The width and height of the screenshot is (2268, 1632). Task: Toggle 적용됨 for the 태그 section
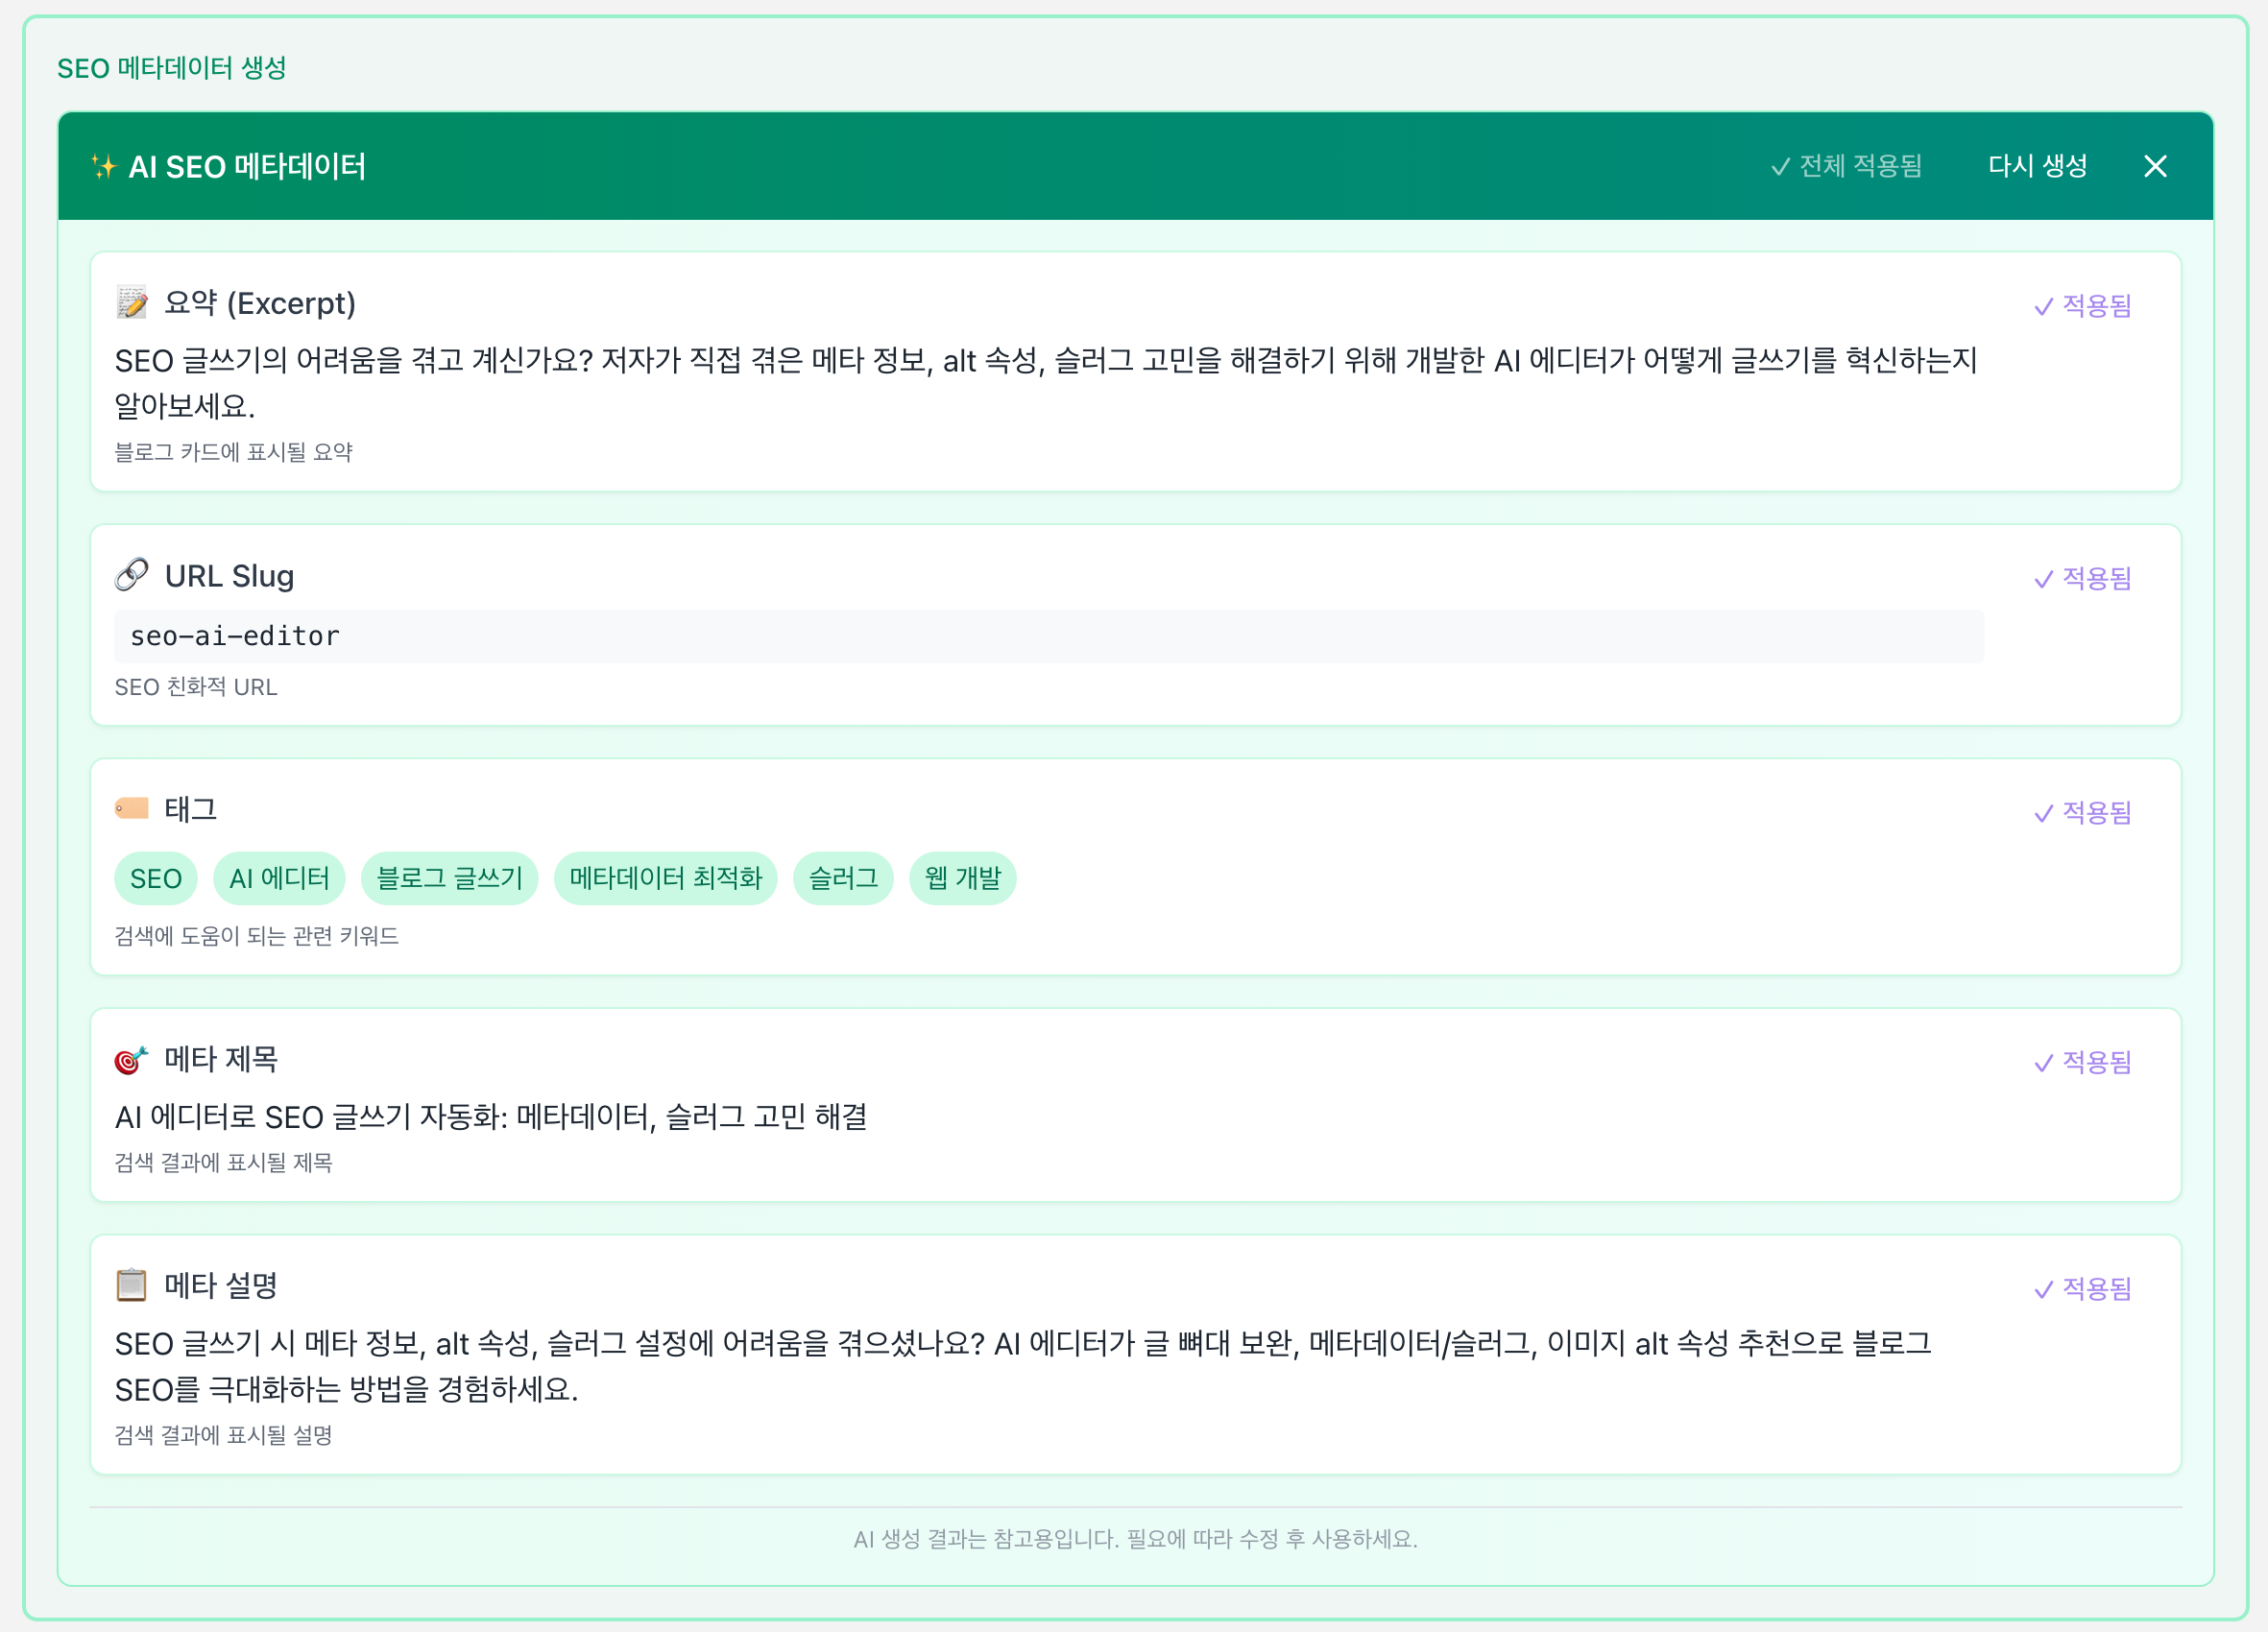tap(2083, 811)
